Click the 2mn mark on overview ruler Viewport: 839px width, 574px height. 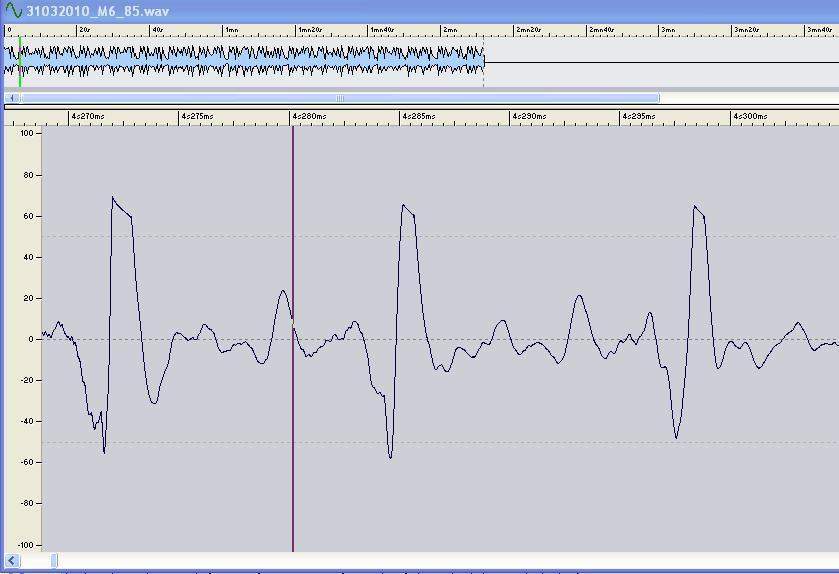coord(449,30)
